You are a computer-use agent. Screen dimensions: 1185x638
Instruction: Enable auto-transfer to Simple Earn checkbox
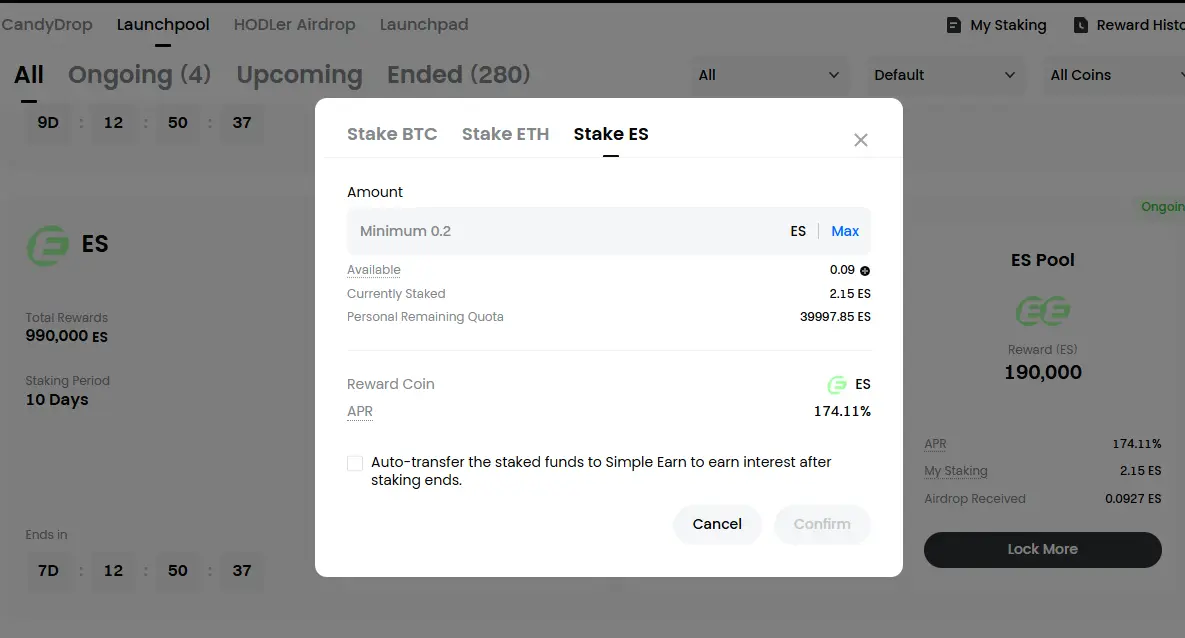(x=354, y=463)
